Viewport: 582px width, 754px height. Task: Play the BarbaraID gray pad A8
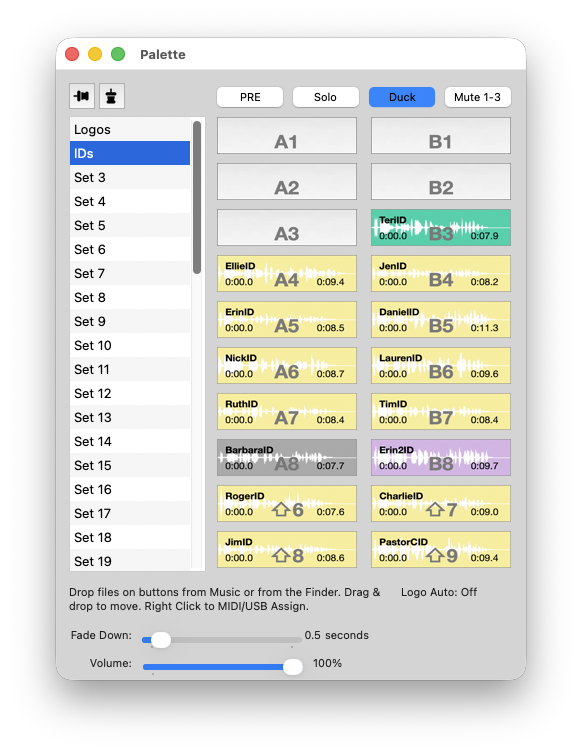[287, 457]
